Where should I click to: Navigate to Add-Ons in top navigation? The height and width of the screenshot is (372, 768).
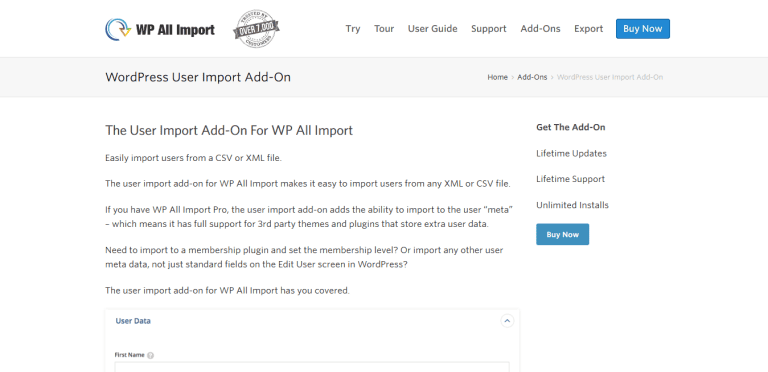point(540,29)
